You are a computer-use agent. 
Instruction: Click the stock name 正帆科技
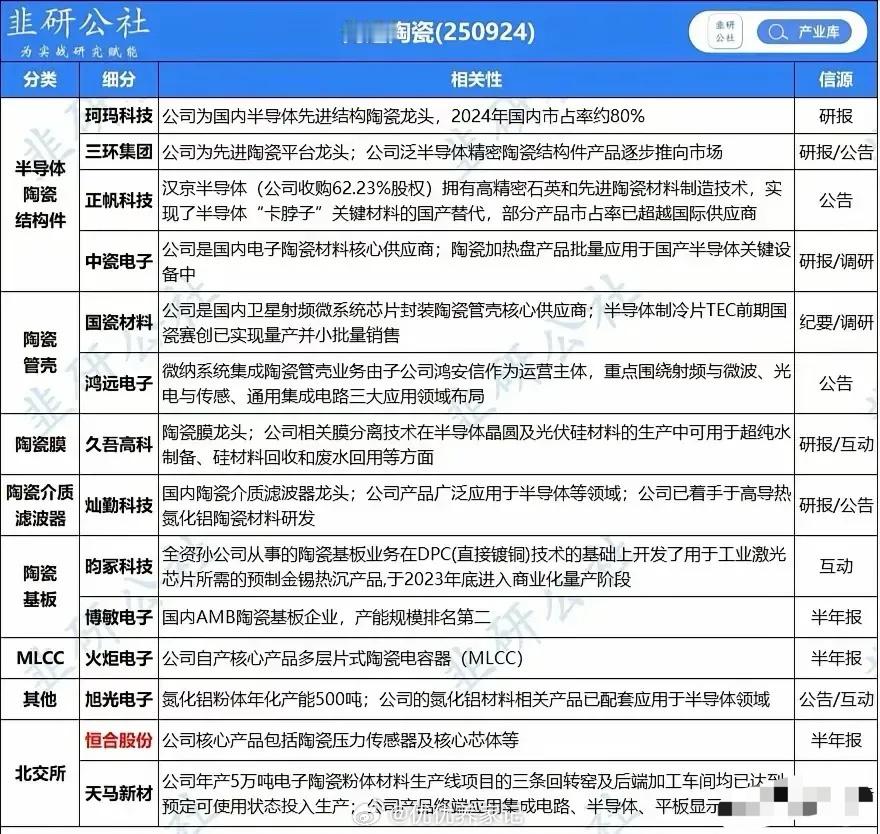coord(118,200)
